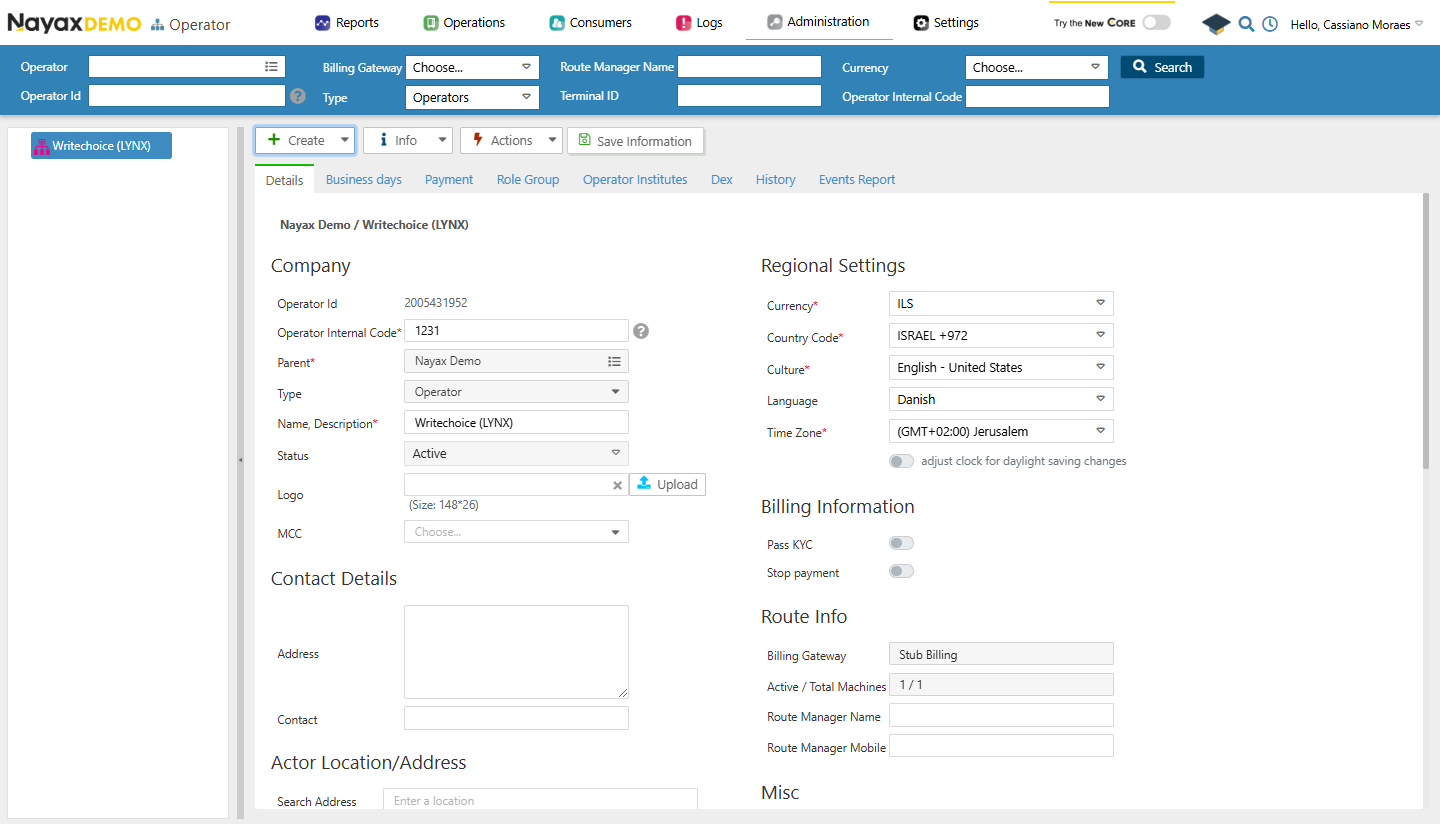Click the Contact input field
This screenshot has height=824, width=1440.
pos(516,718)
